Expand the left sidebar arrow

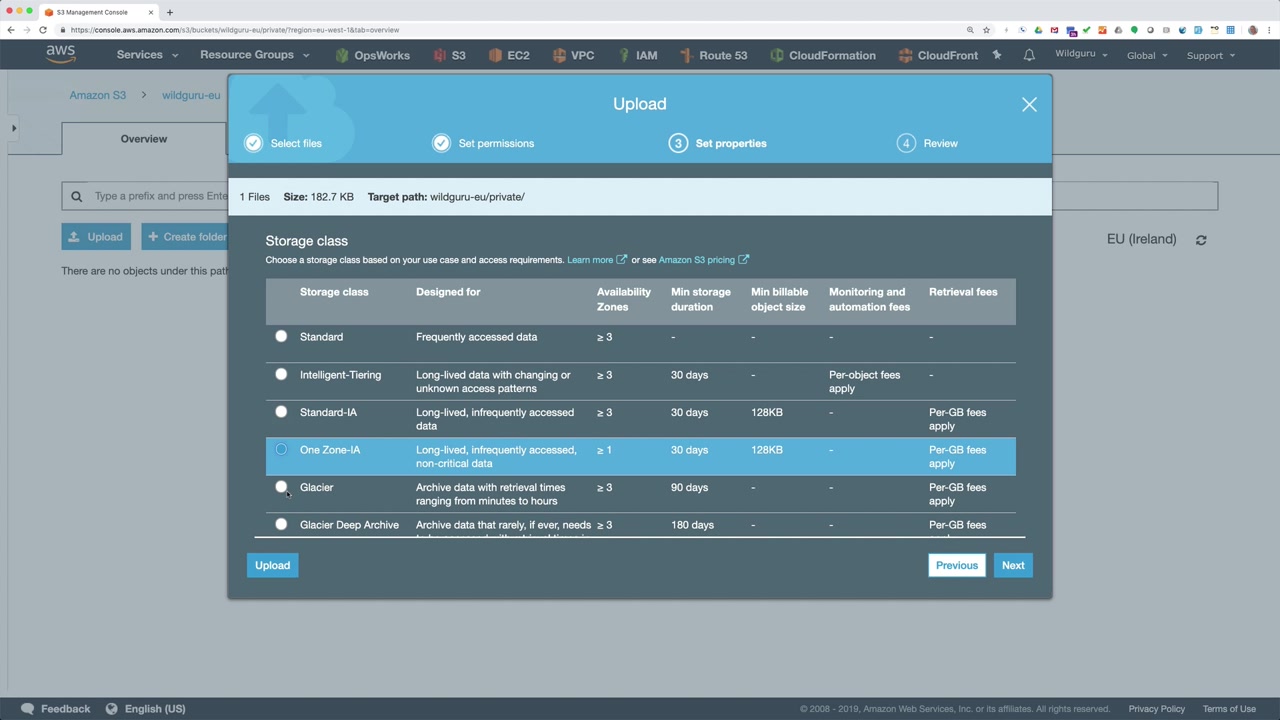click(x=14, y=128)
